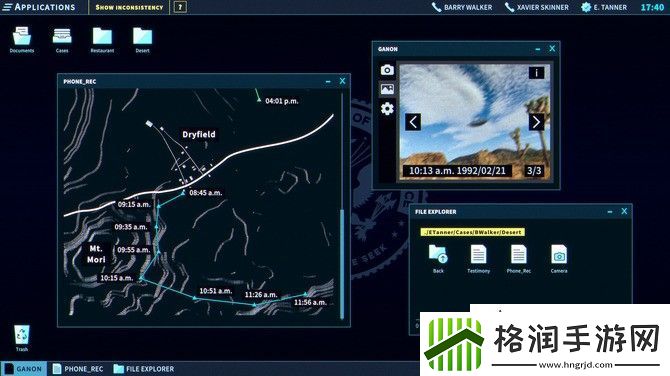Switch to Ganon in the taskbar

[24, 369]
